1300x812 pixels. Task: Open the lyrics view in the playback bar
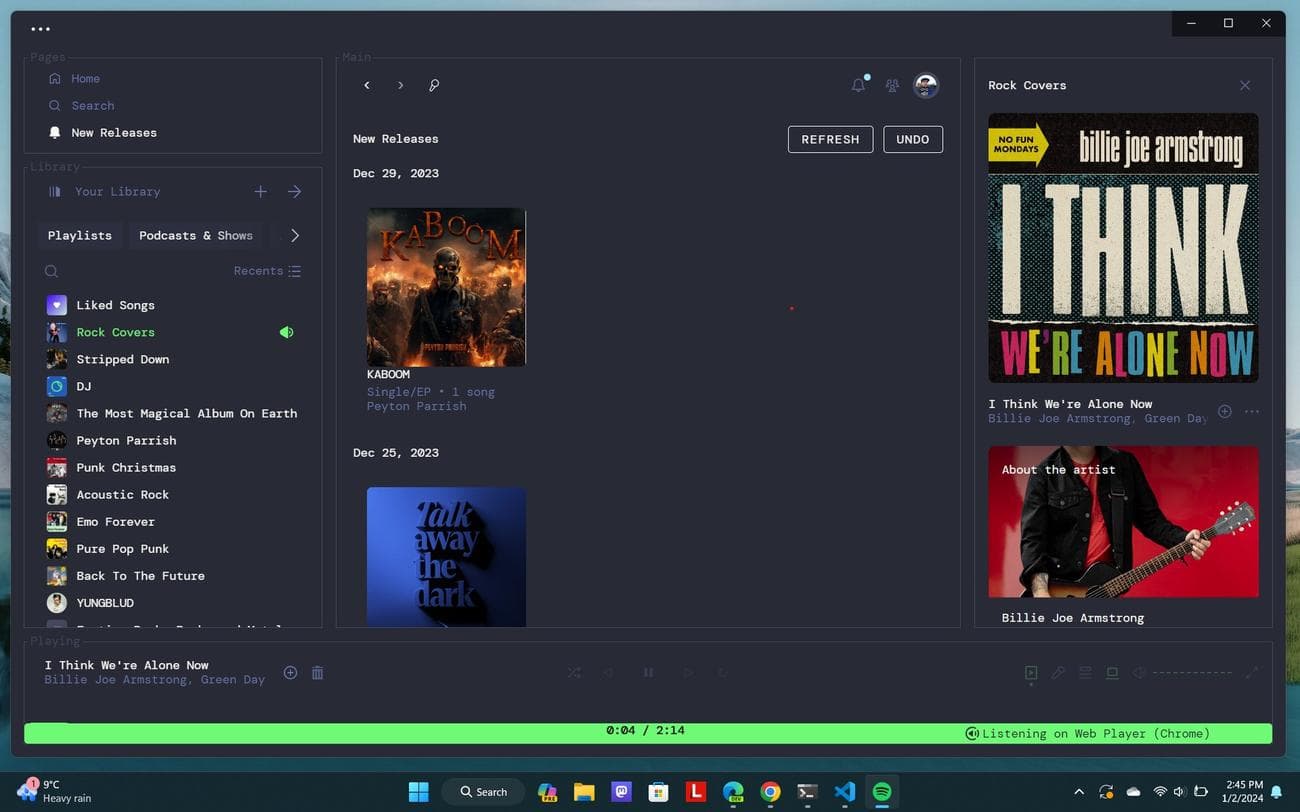click(x=1059, y=672)
